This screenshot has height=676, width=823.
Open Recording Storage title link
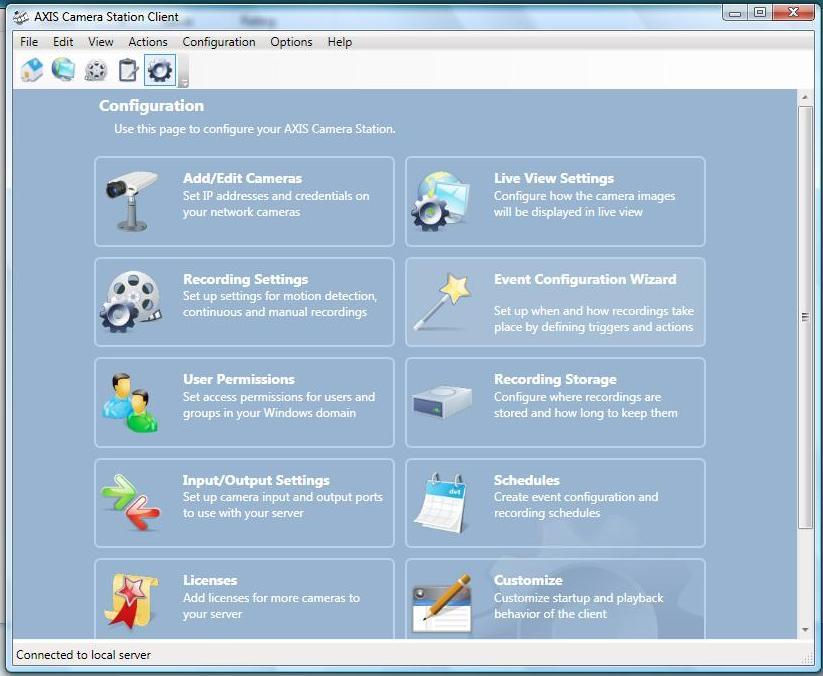pos(555,379)
